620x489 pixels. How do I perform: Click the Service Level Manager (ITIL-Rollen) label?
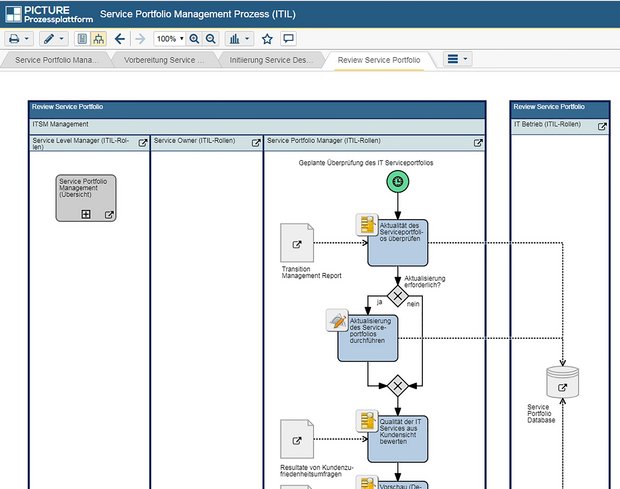click(81, 143)
